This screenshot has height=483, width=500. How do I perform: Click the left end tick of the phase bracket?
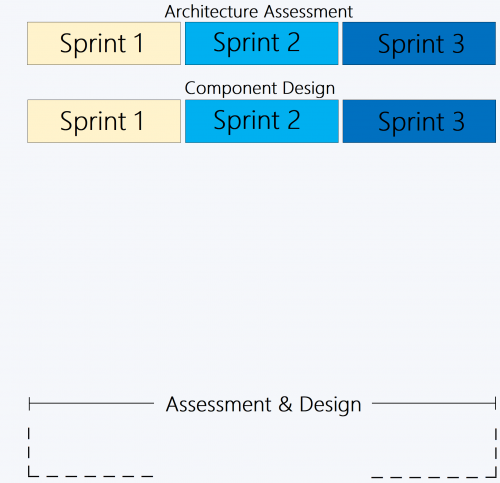[x=29, y=403]
